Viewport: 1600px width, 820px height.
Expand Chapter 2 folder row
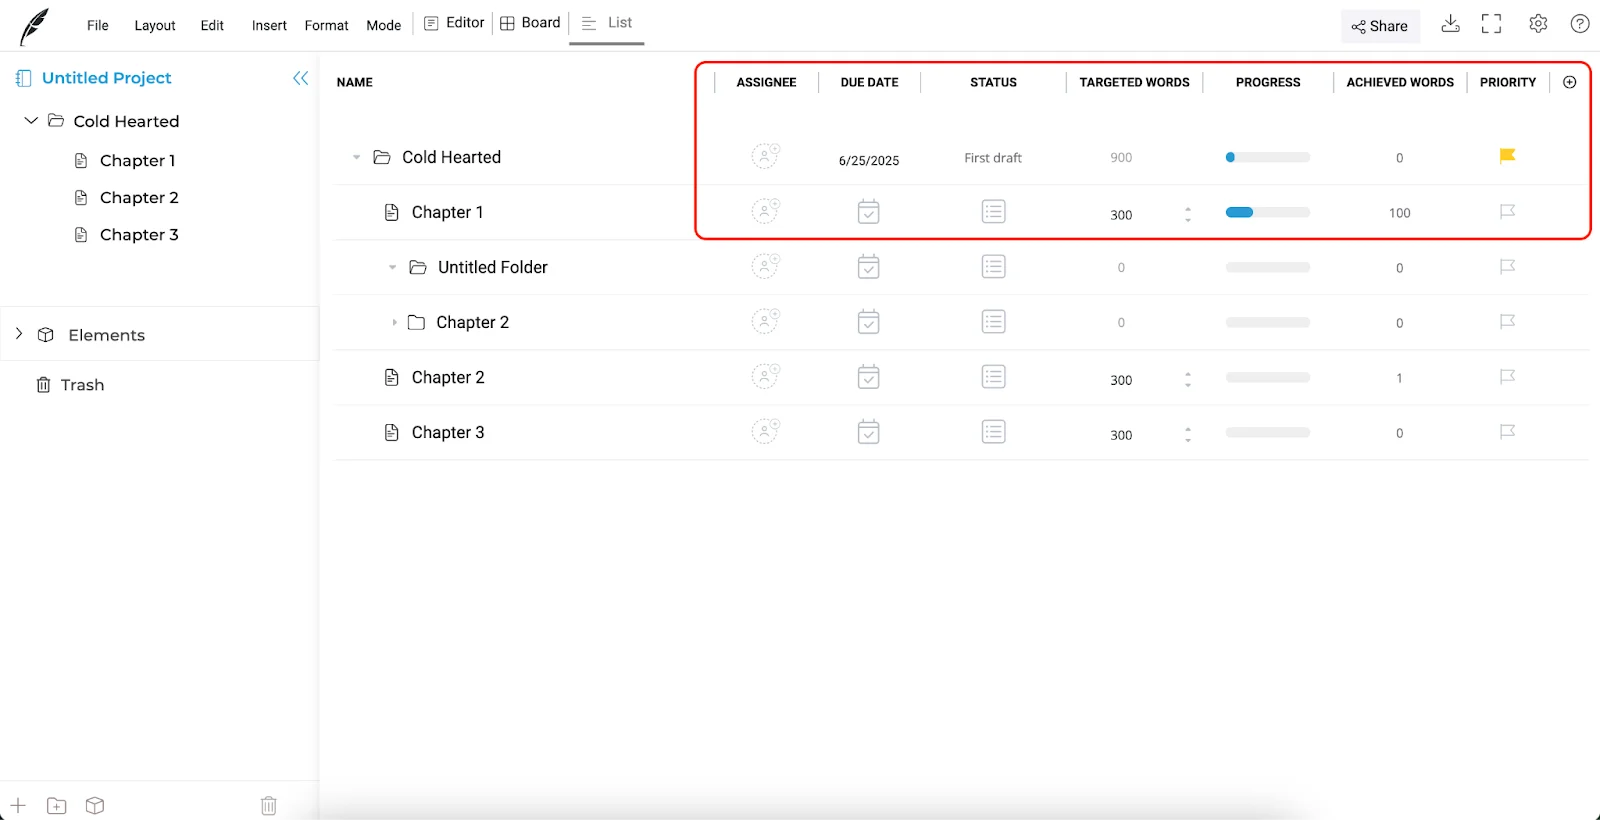pos(394,323)
